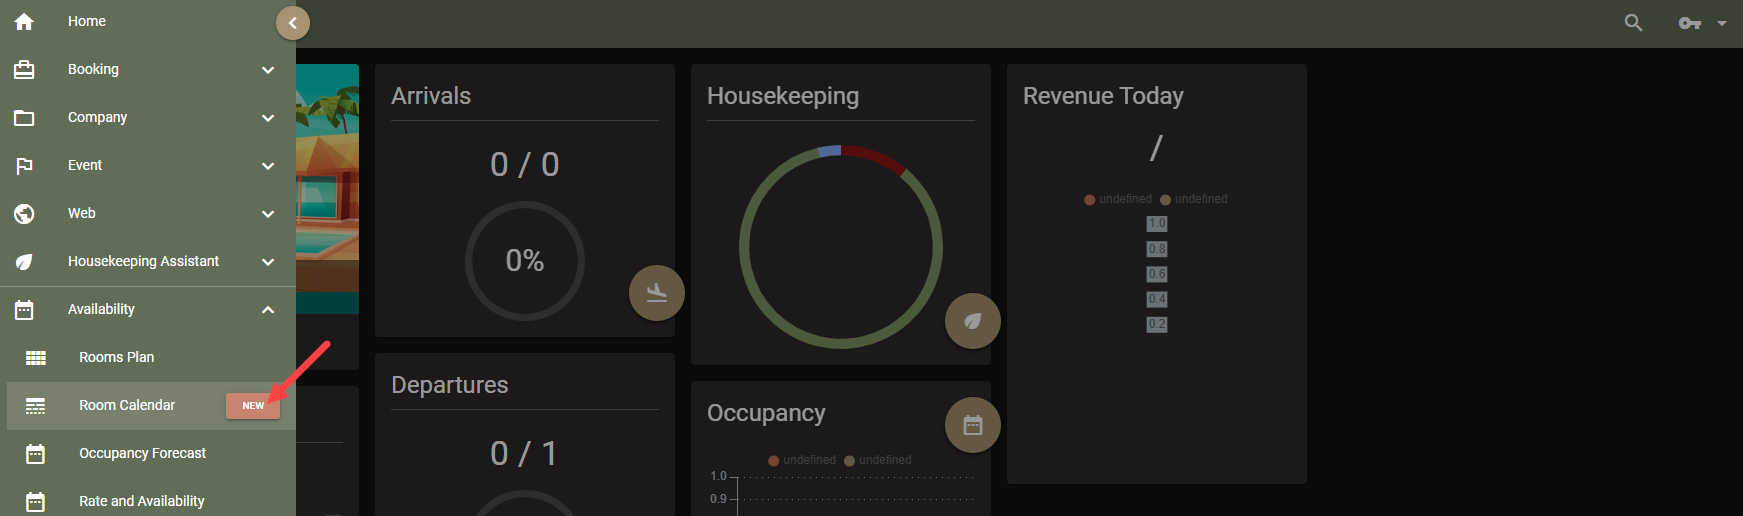The image size is (1743, 516).
Task: Expand the Event menu chevron
Action: (268, 166)
